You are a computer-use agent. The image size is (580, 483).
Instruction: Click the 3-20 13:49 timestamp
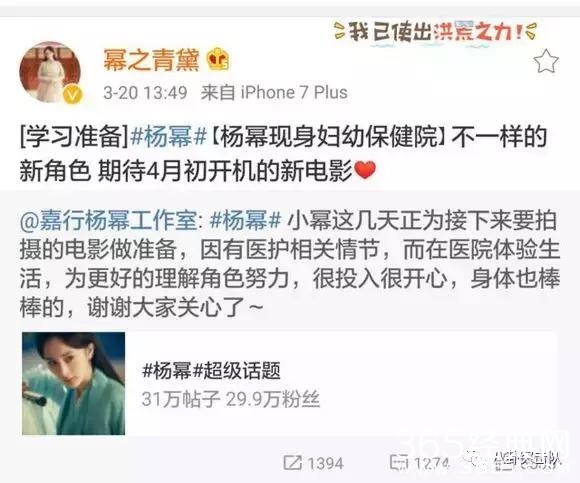pyautogui.click(x=145, y=92)
